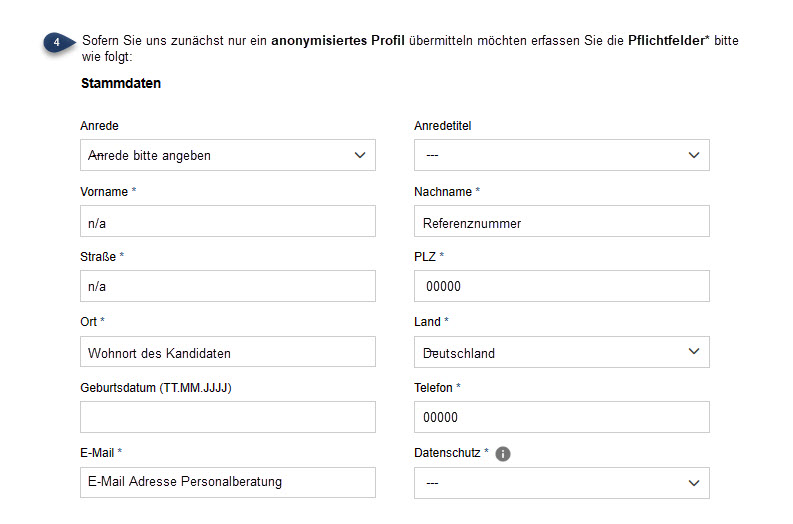The image size is (793, 524).
Task: Focus the Vorname input field
Action: point(228,221)
